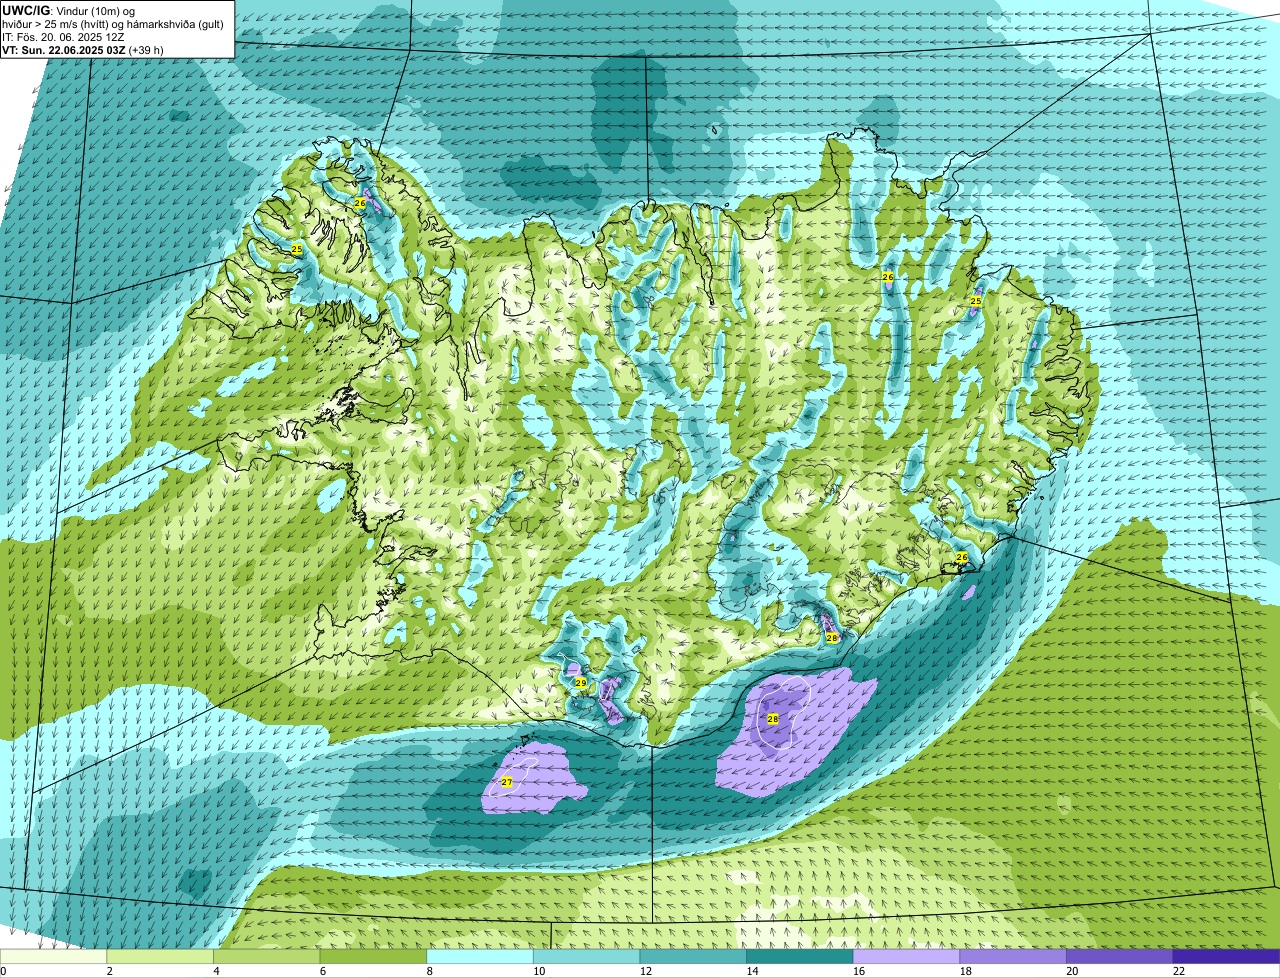The width and height of the screenshot is (1280, 978).
Task: Click the legend scale label "22"
Action: pyautogui.click(x=1178, y=971)
